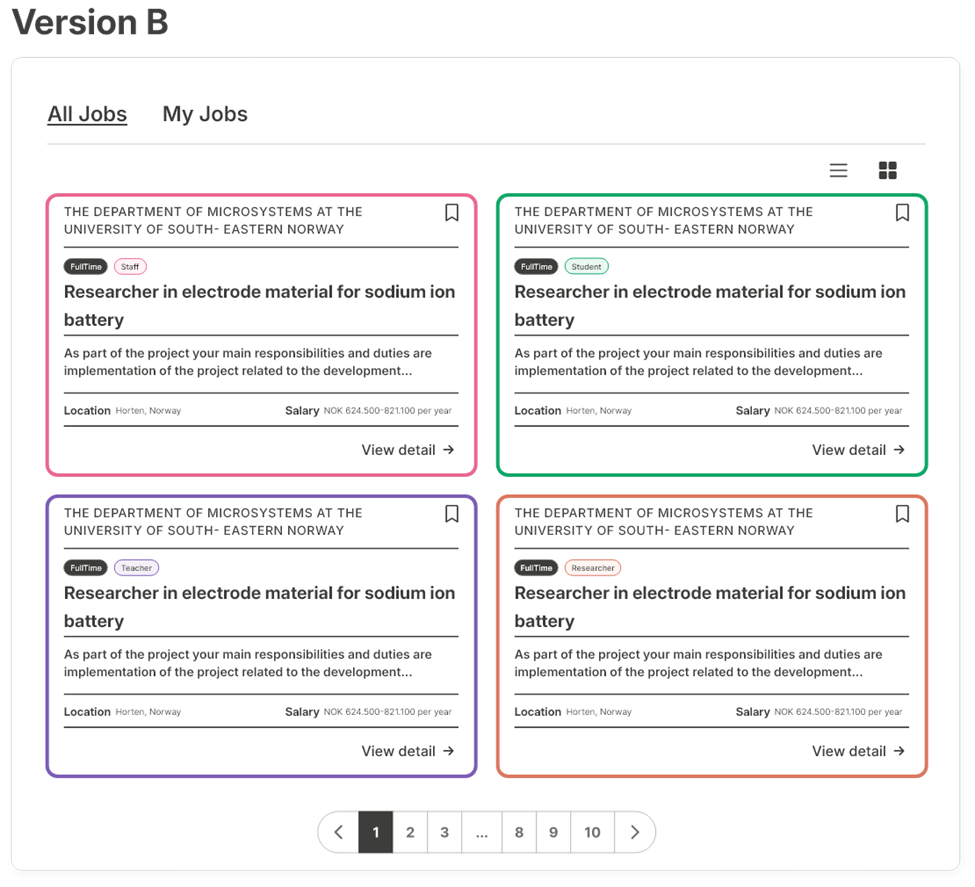
Task: View detail of the Staff job card
Action: click(x=408, y=450)
